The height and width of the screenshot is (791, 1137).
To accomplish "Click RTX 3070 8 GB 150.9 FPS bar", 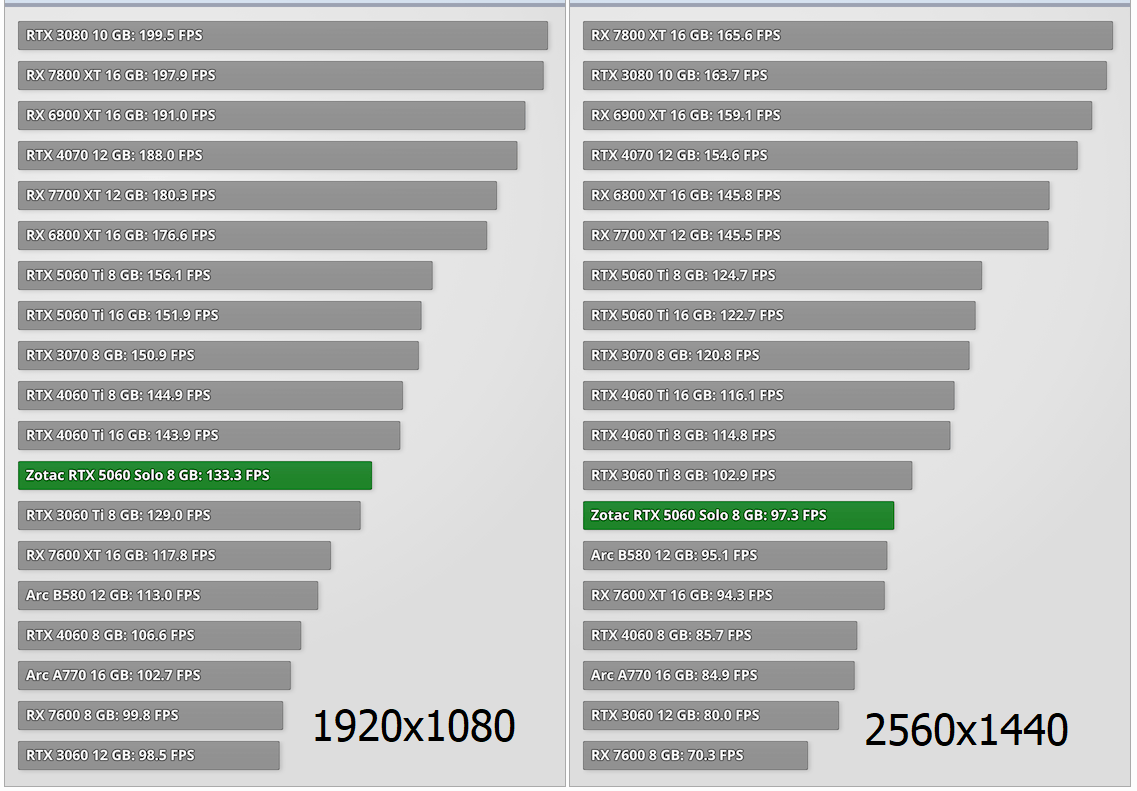I will (x=218, y=355).
